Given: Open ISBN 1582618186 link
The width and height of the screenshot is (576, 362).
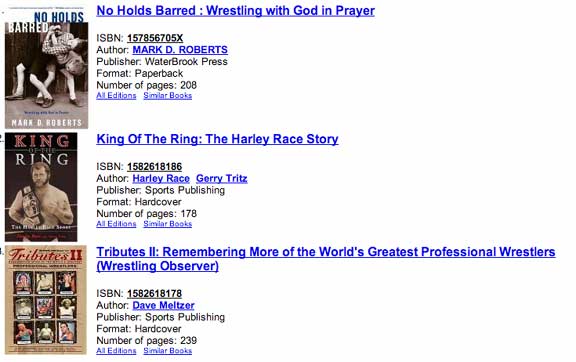Looking at the screenshot, I should 154,166.
